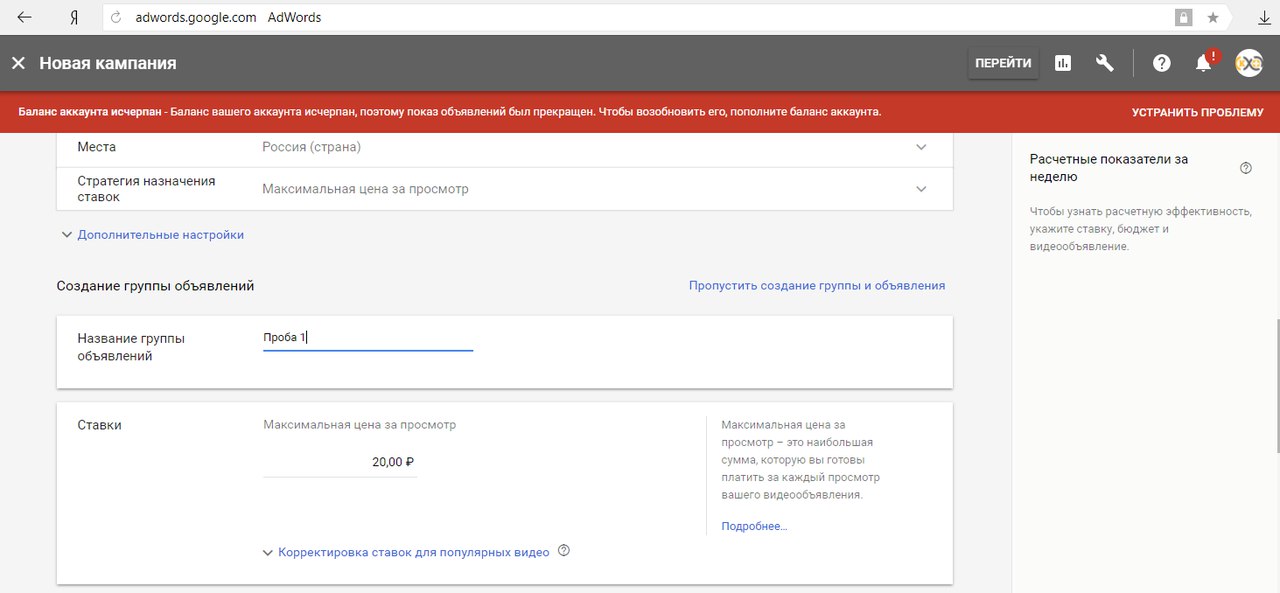Go back using the browser back arrow
The height and width of the screenshot is (593, 1280).
tap(25, 17)
